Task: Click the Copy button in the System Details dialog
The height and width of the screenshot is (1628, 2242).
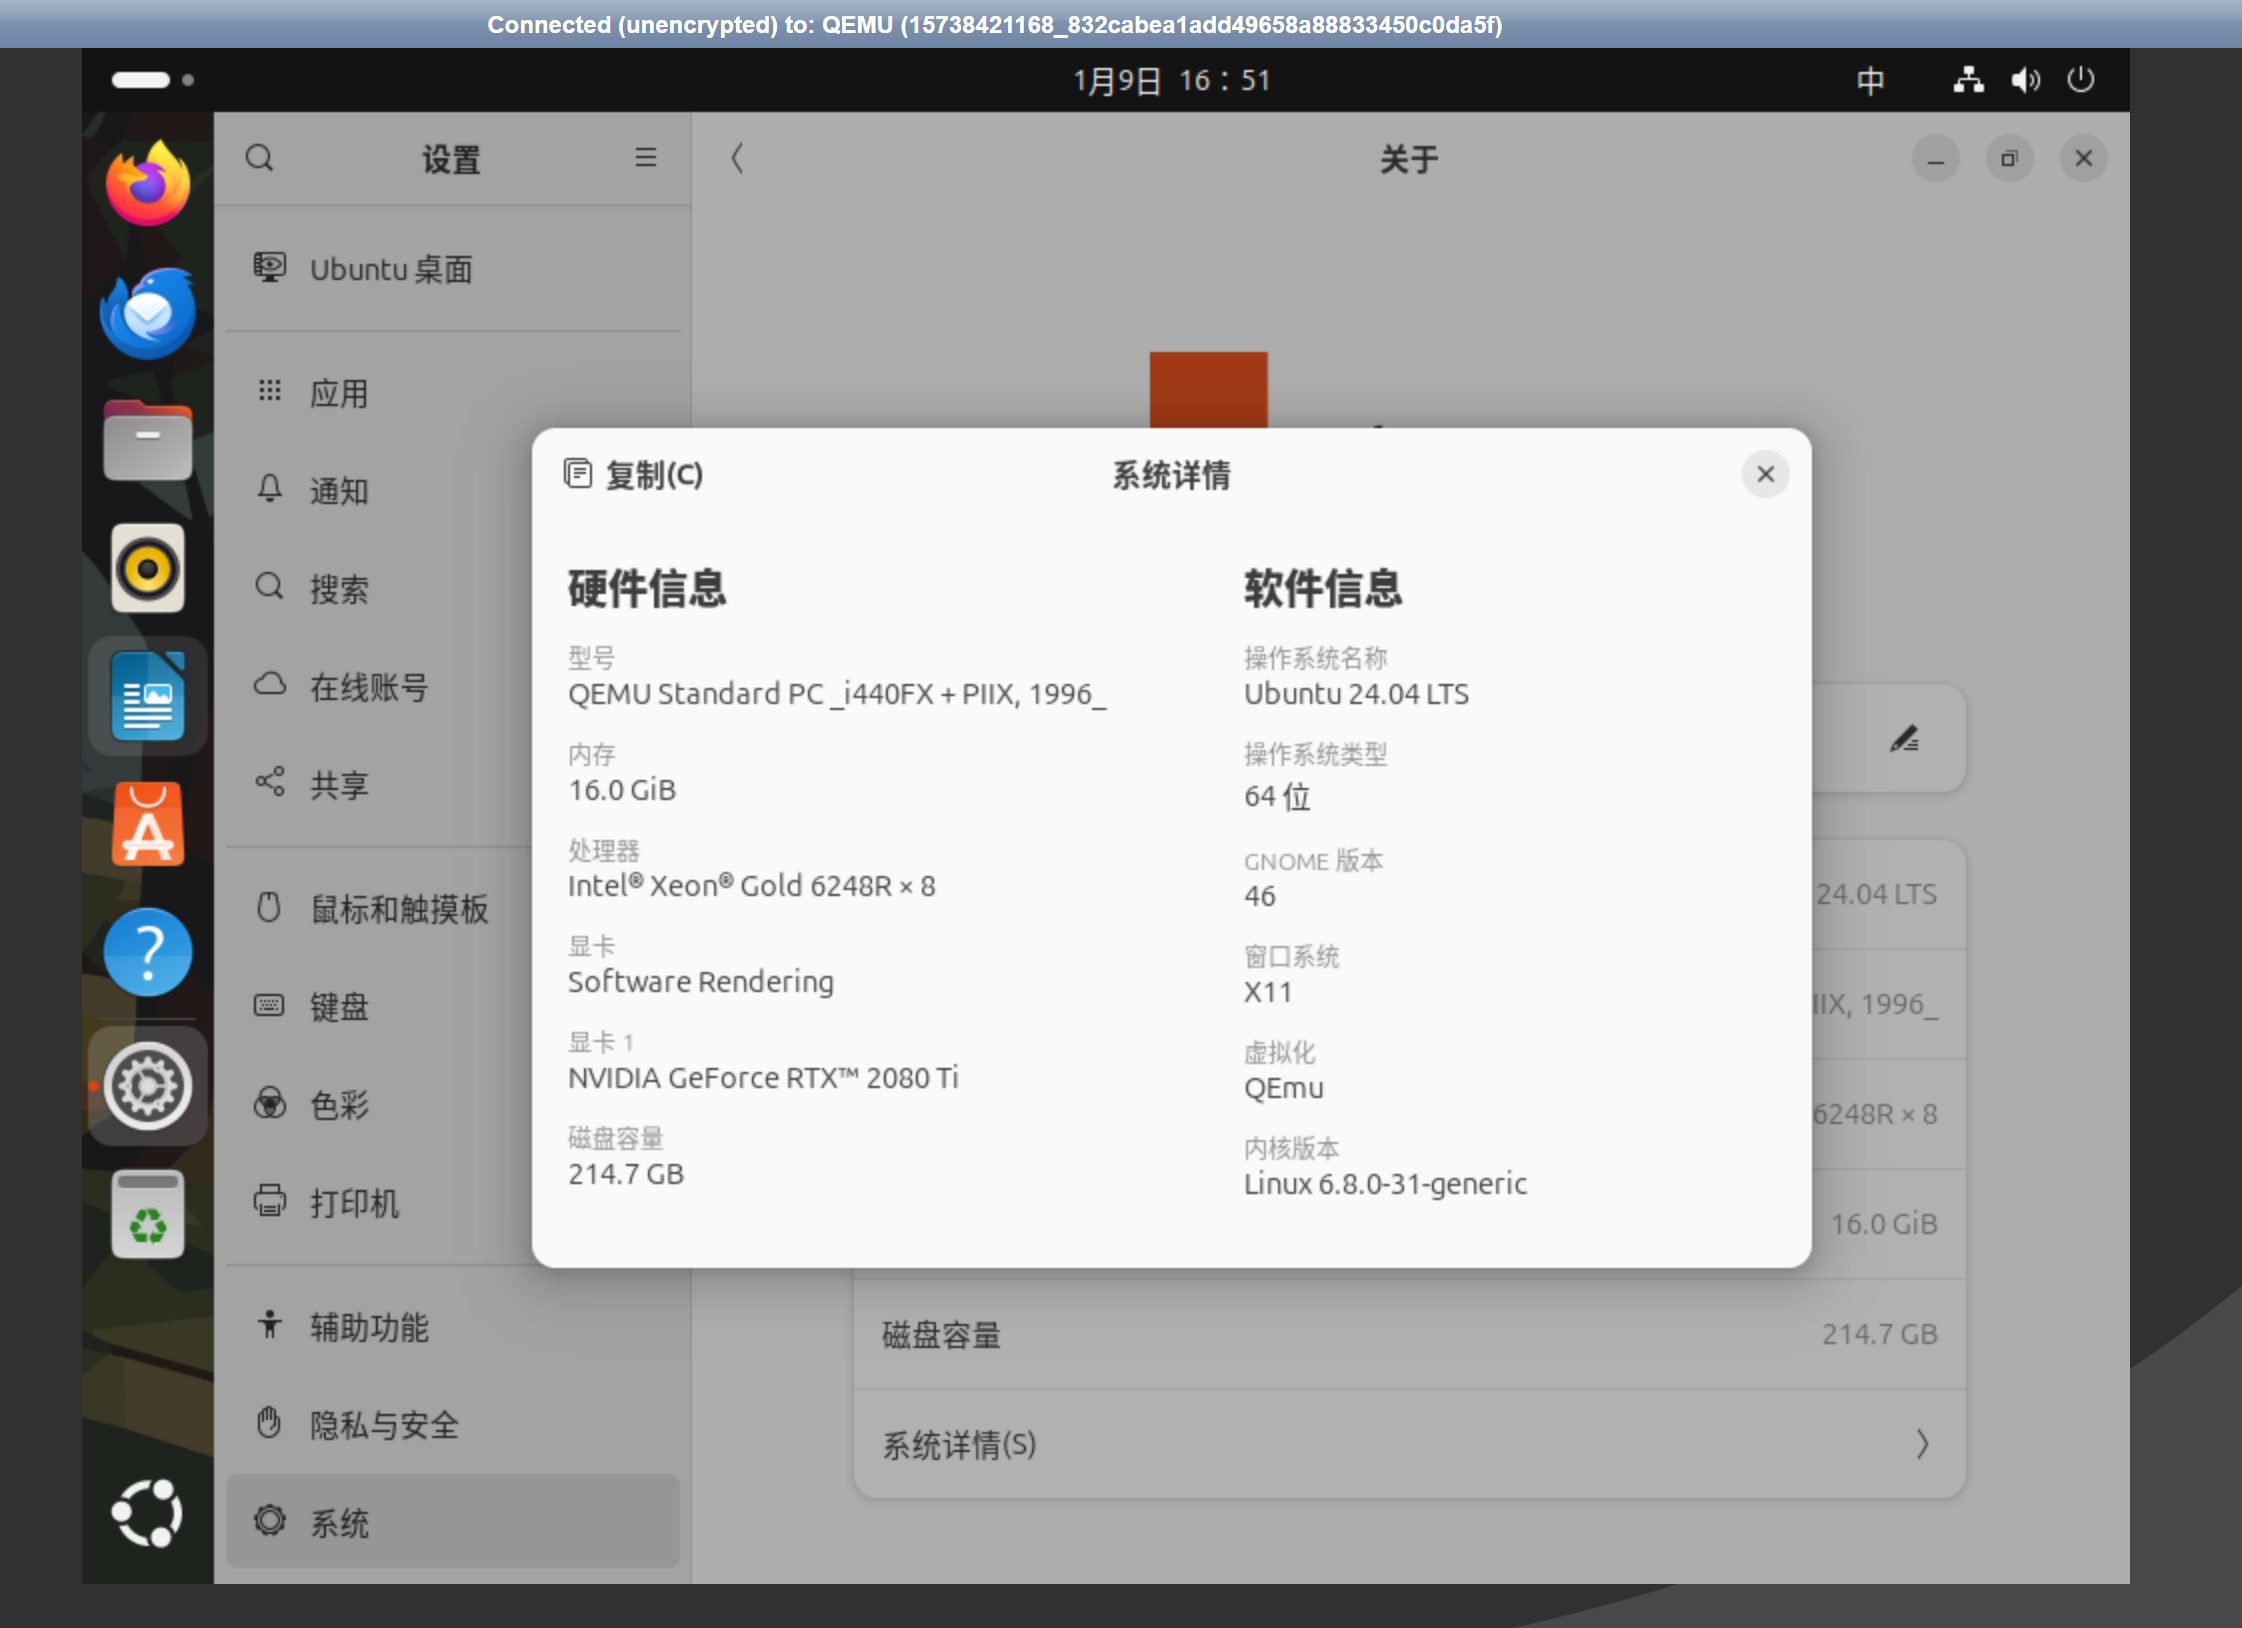Action: tap(634, 475)
